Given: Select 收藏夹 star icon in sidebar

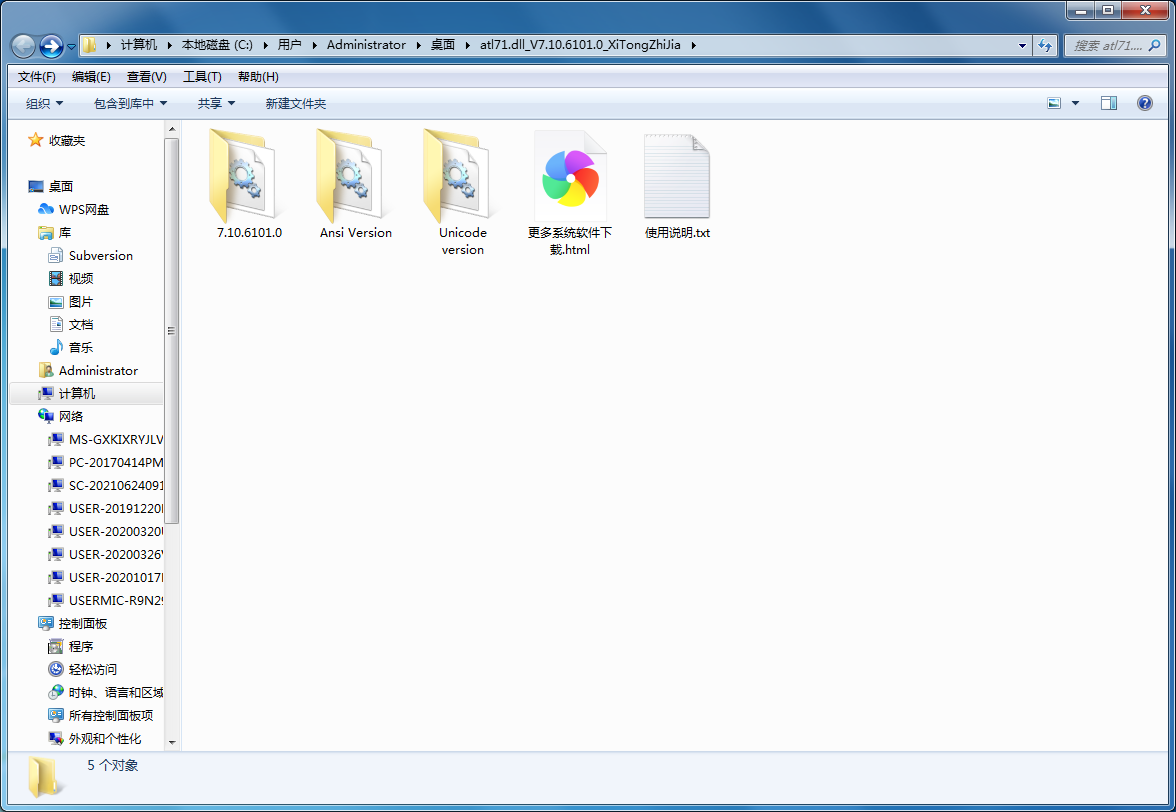Looking at the screenshot, I should tap(34, 140).
